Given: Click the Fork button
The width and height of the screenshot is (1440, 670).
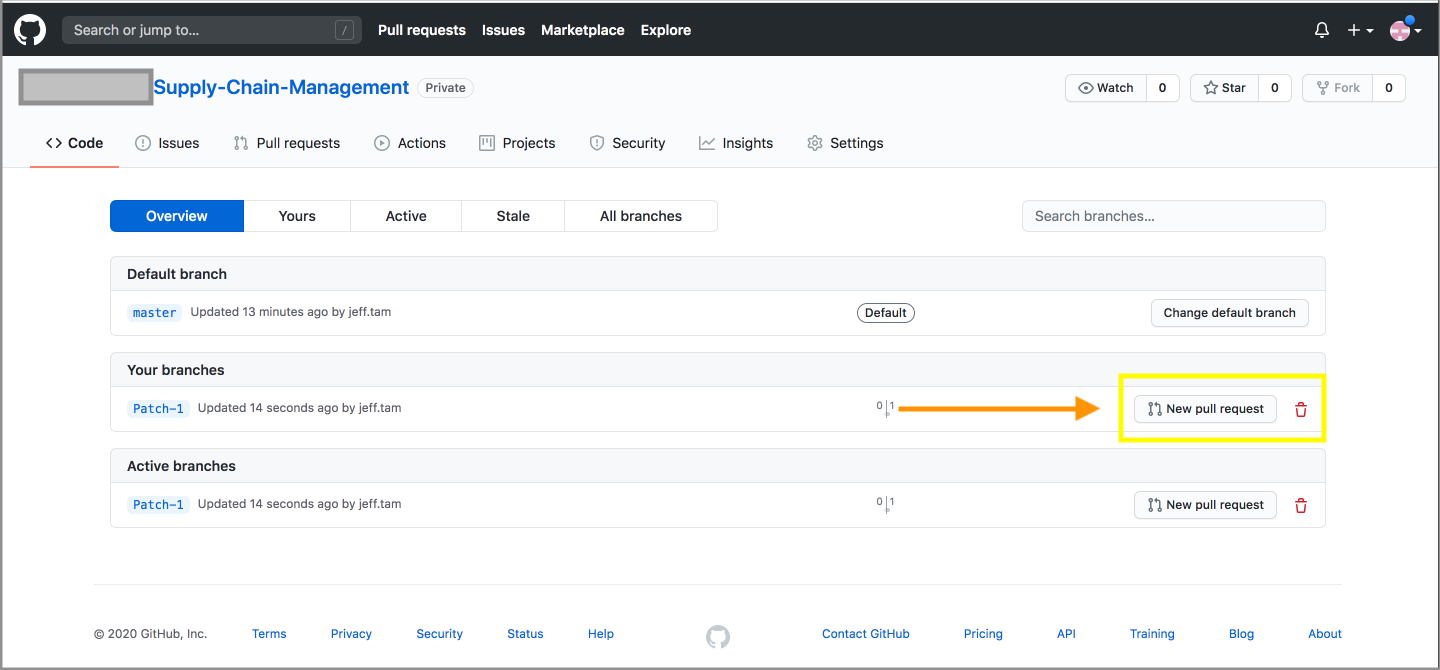Looking at the screenshot, I should pyautogui.click(x=1338, y=88).
